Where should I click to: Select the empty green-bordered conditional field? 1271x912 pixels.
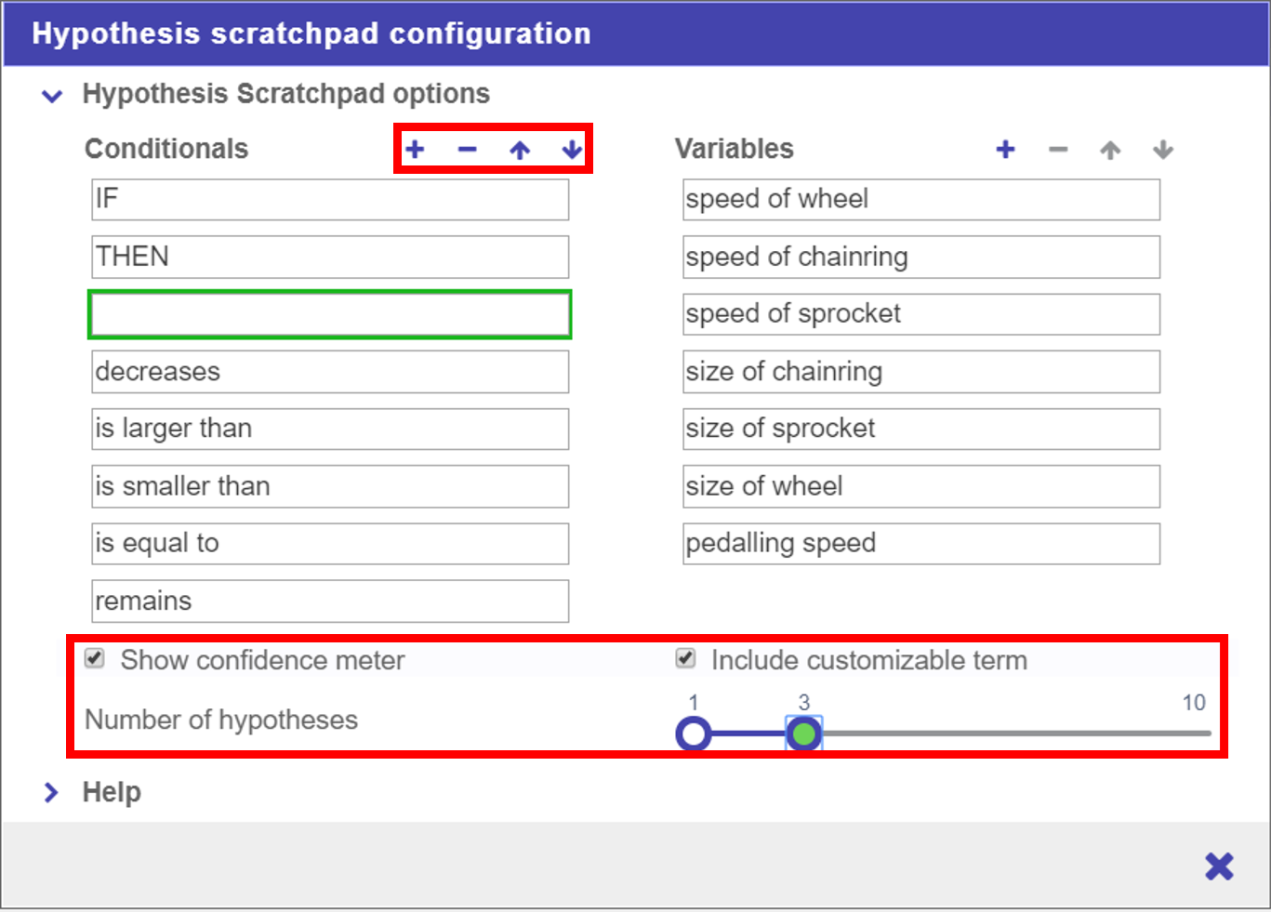[330, 314]
